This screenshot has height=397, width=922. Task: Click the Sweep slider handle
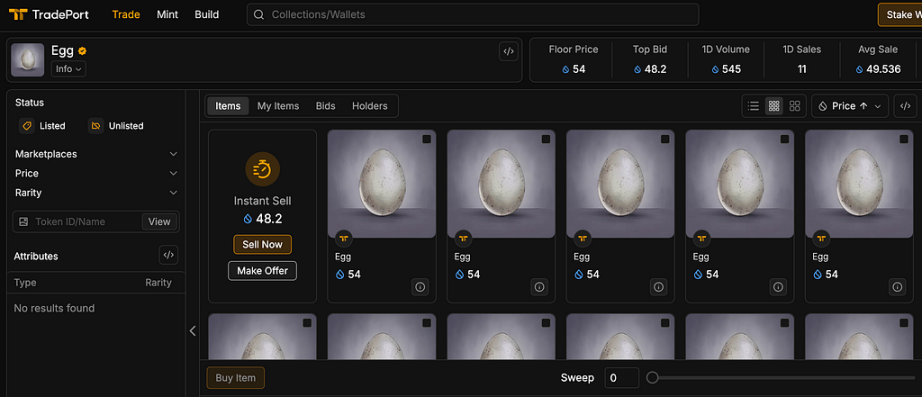652,378
